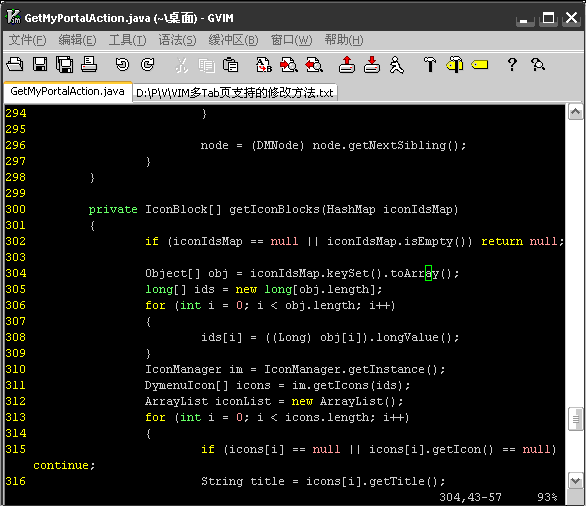Click the Redo toolbar icon

pyautogui.click(x=147, y=65)
